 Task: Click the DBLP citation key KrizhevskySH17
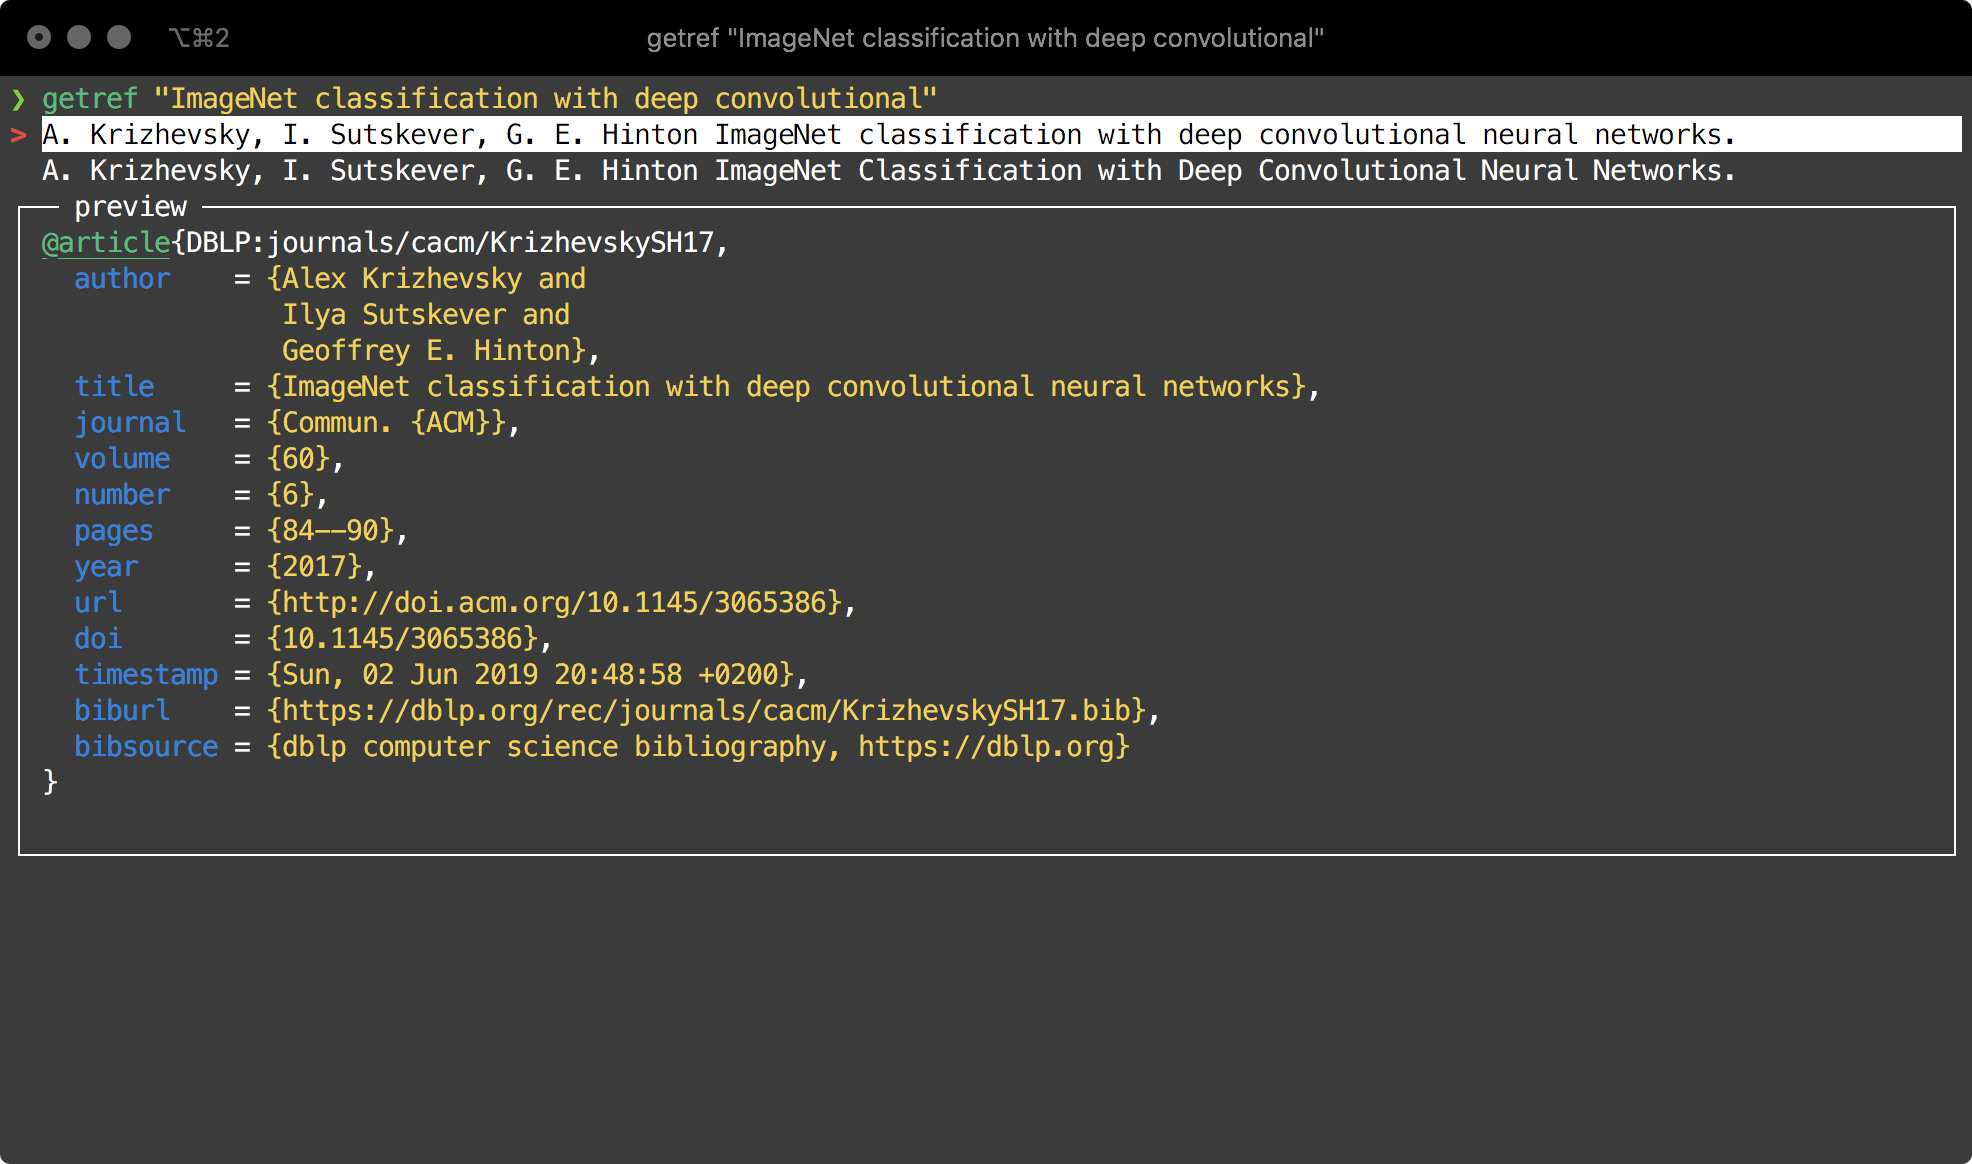point(450,243)
